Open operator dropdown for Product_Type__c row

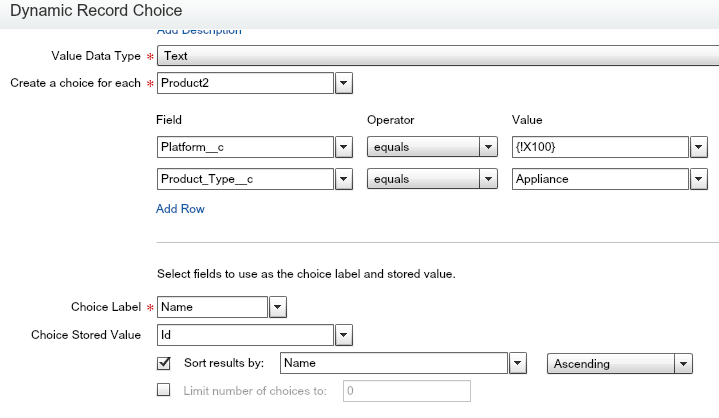point(488,180)
